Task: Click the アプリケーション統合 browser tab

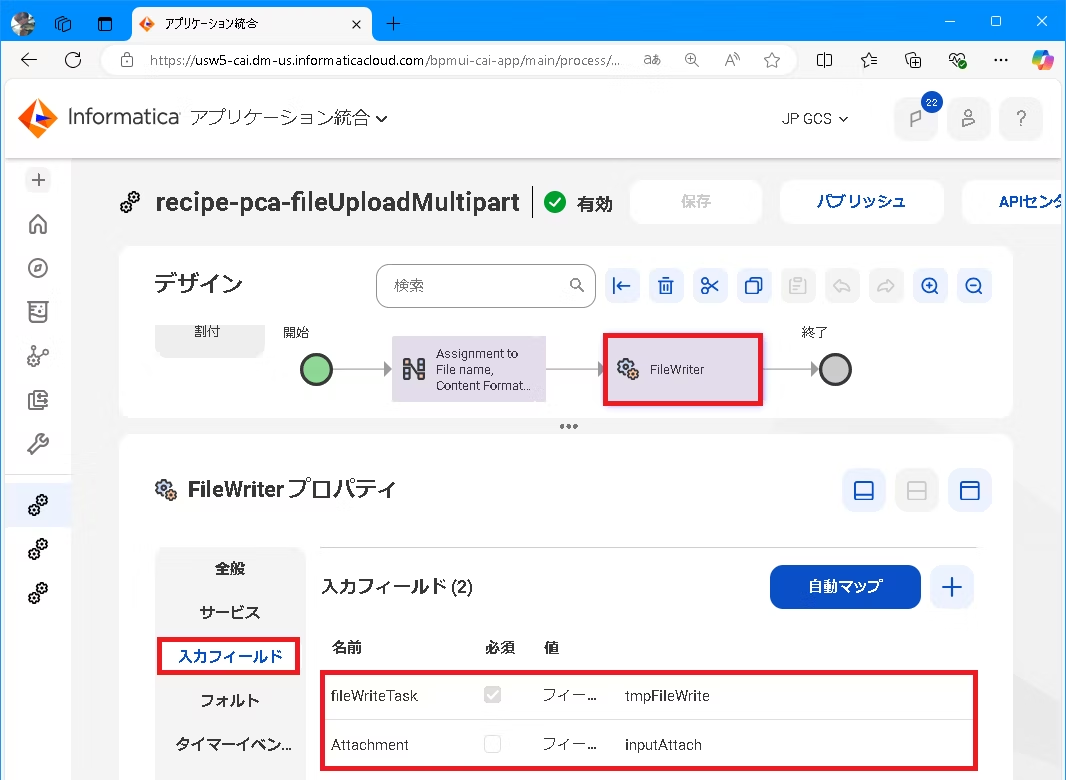Action: tap(252, 24)
